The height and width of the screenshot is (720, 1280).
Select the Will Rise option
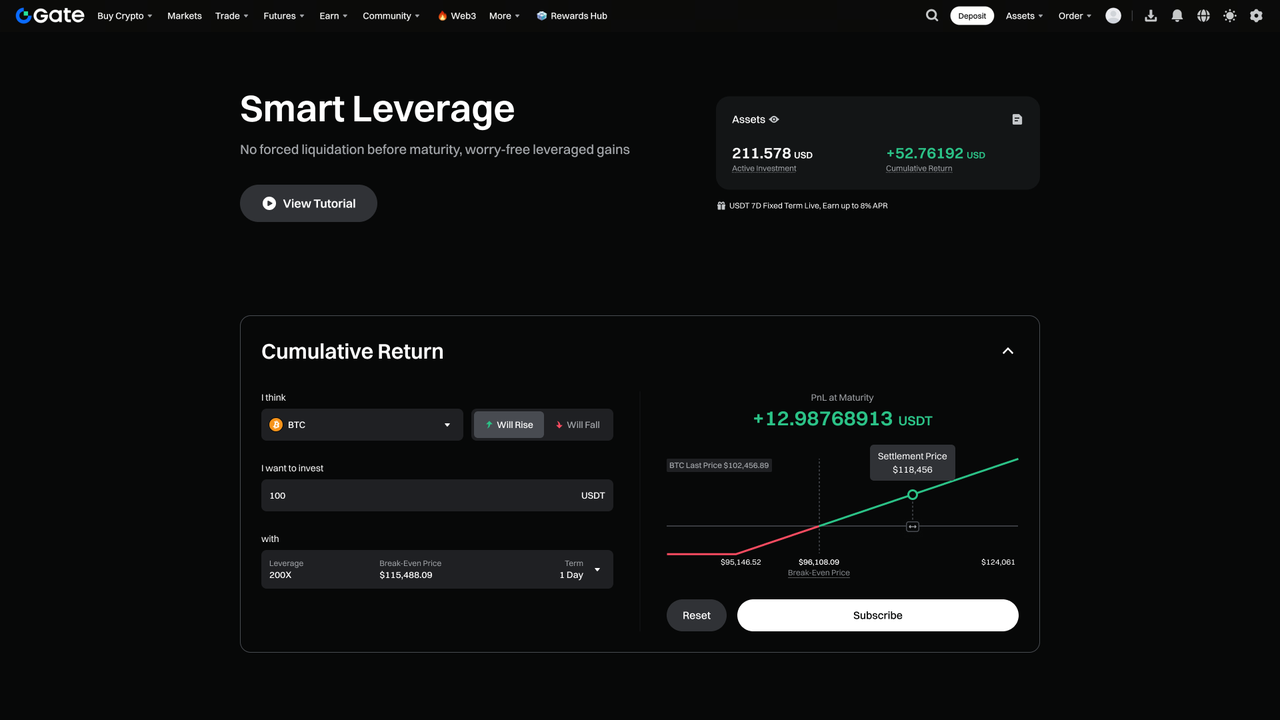[509, 425]
